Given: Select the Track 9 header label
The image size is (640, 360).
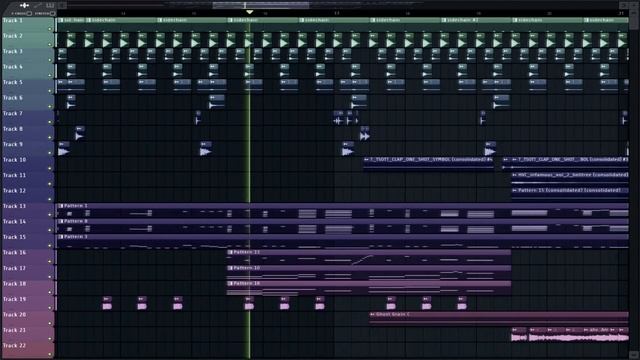Looking at the screenshot, I should click(13, 144).
